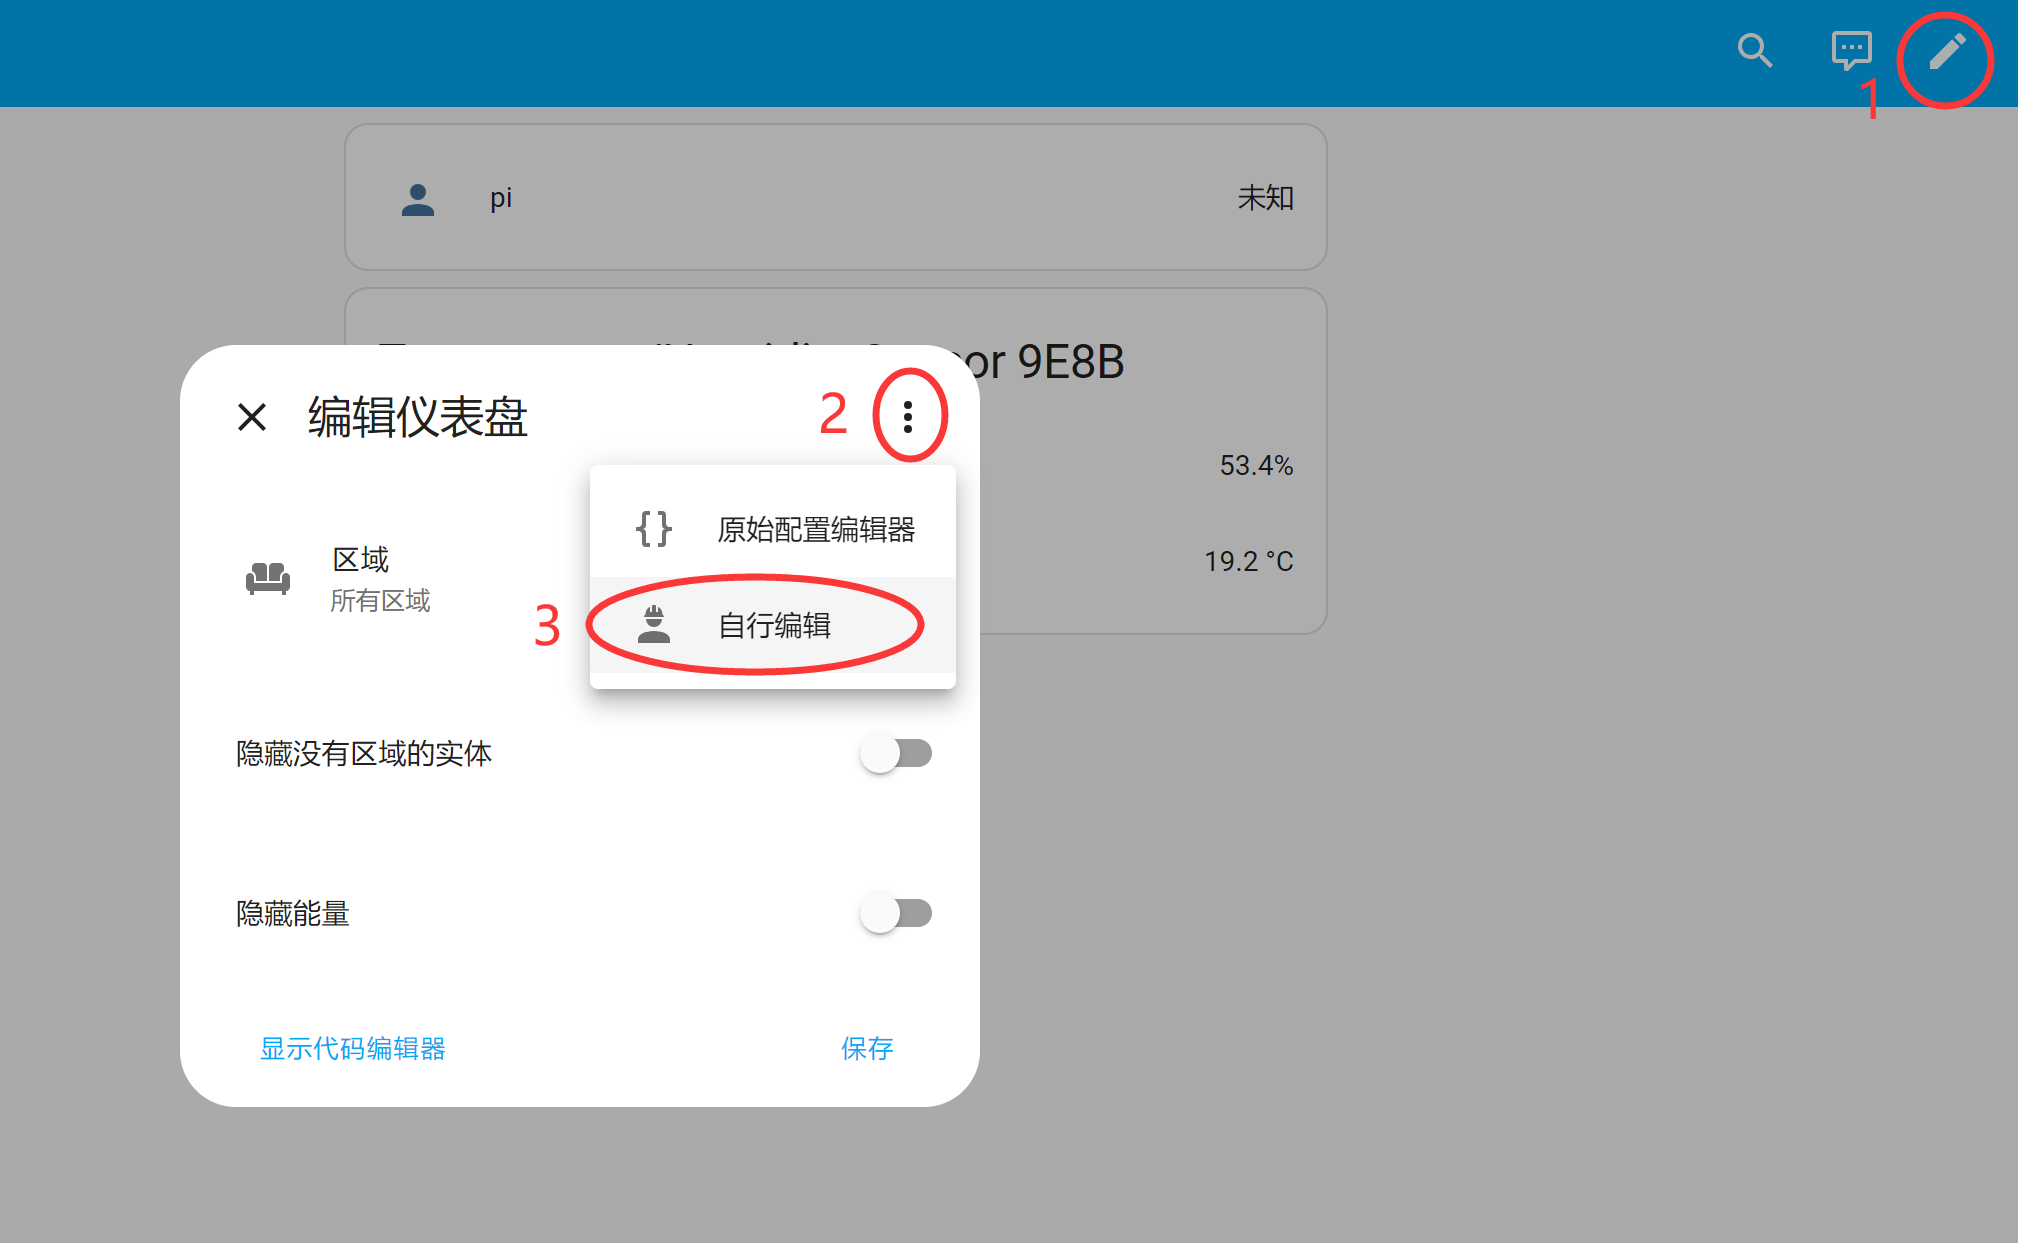Click the 编辑仪表盘 dialog title

coord(417,416)
